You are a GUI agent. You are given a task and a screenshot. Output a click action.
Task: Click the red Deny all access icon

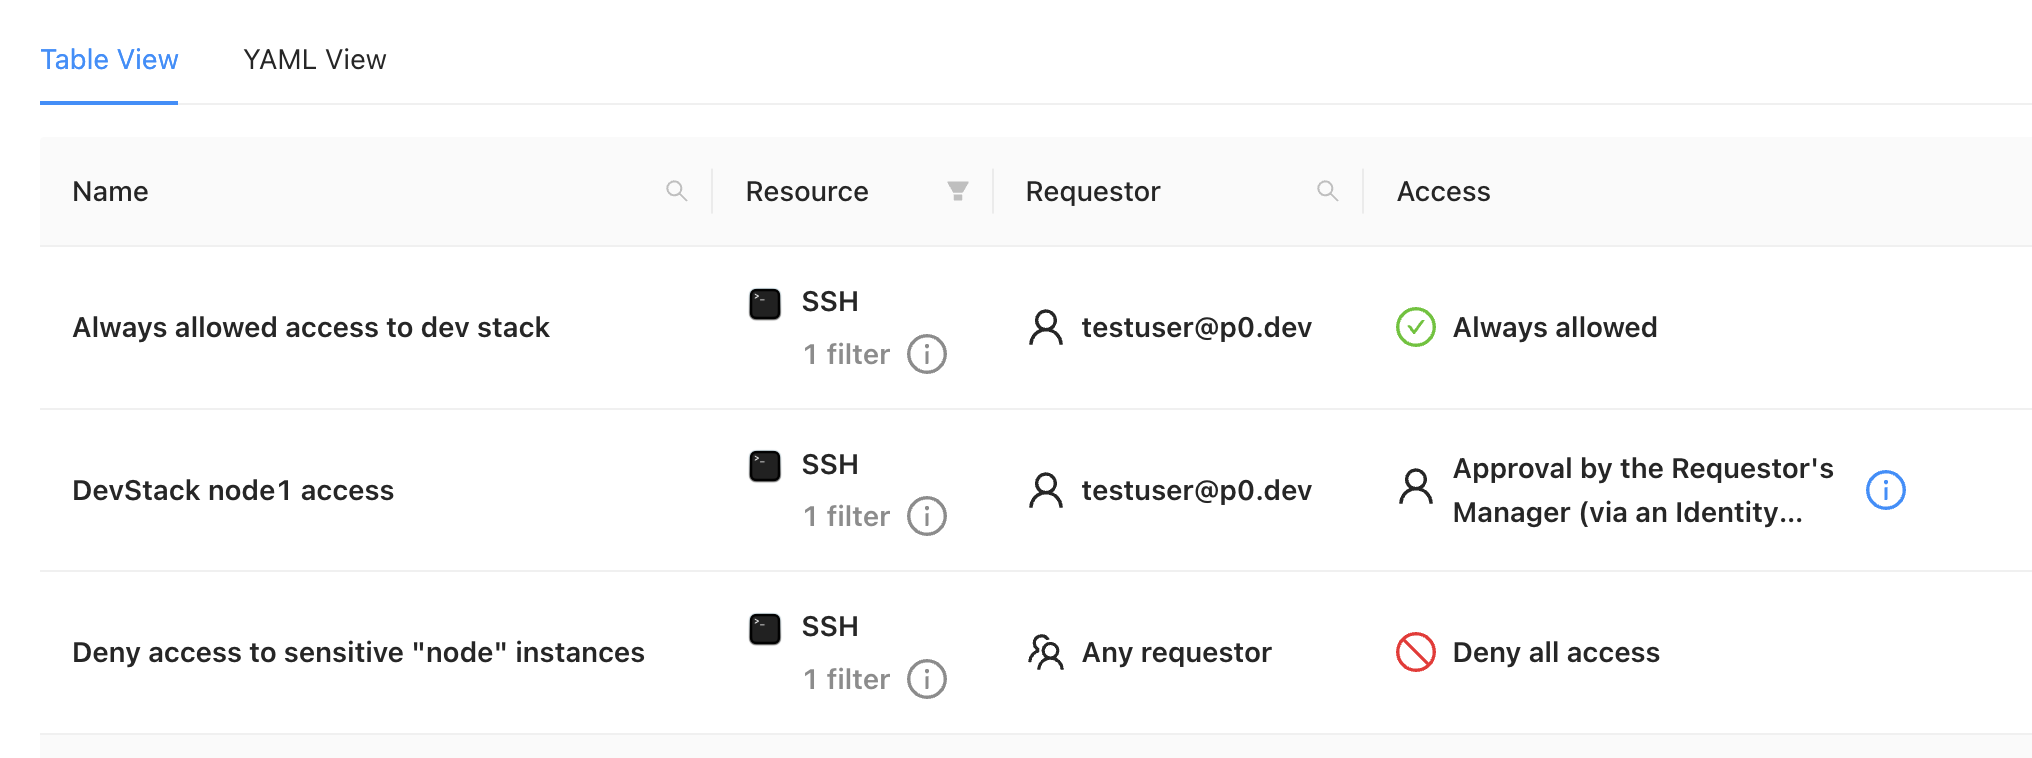click(x=1415, y=653)
